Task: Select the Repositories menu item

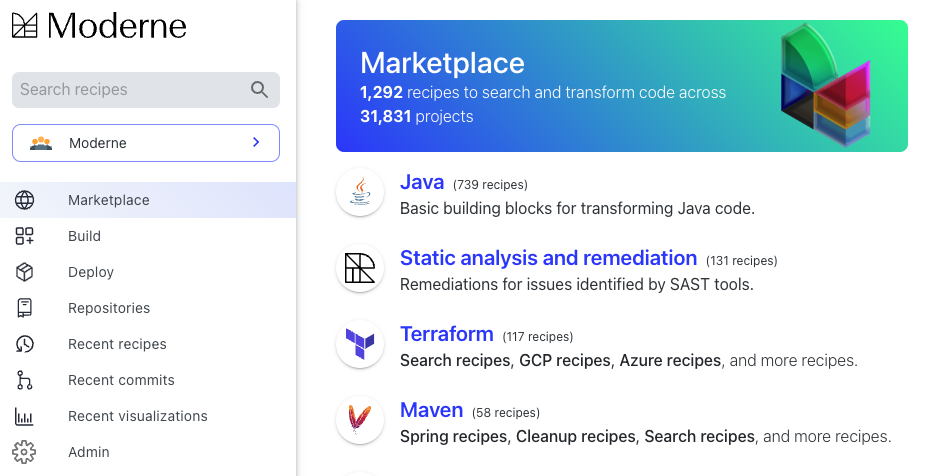Action: 148,308
